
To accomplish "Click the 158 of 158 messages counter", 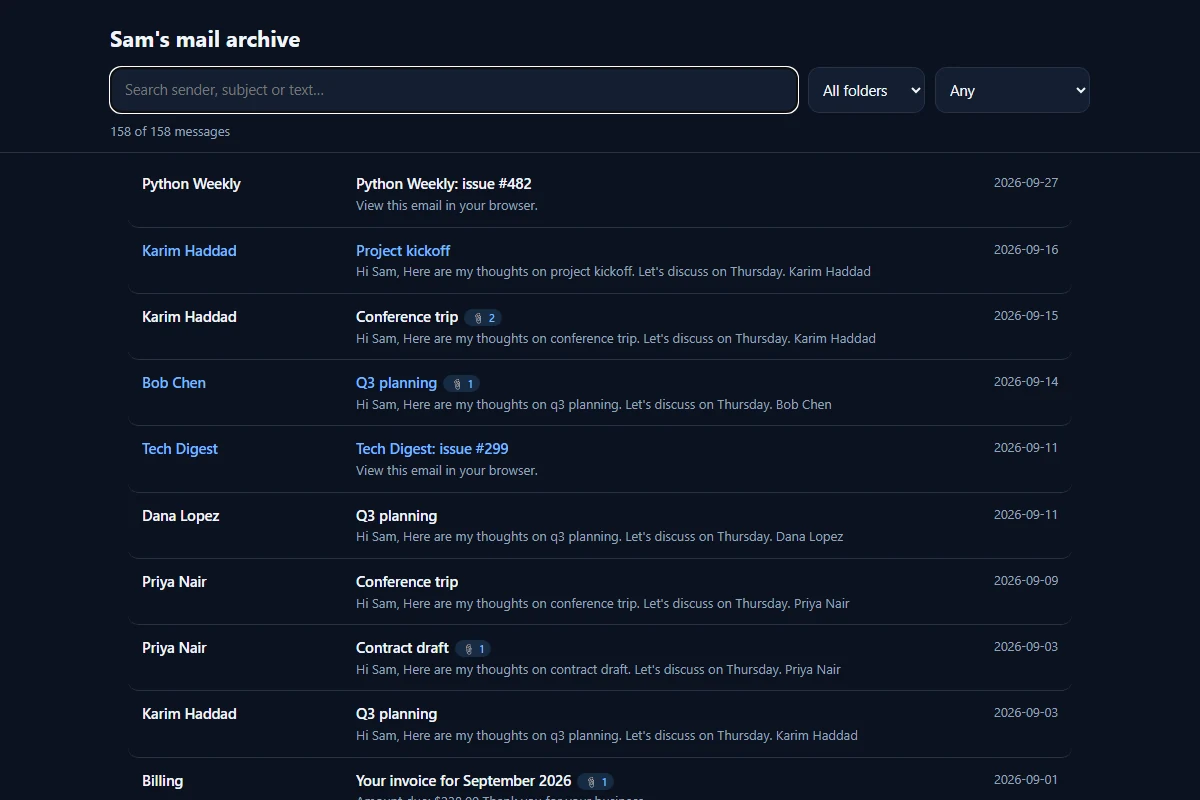I will click(x=170, y=132).
